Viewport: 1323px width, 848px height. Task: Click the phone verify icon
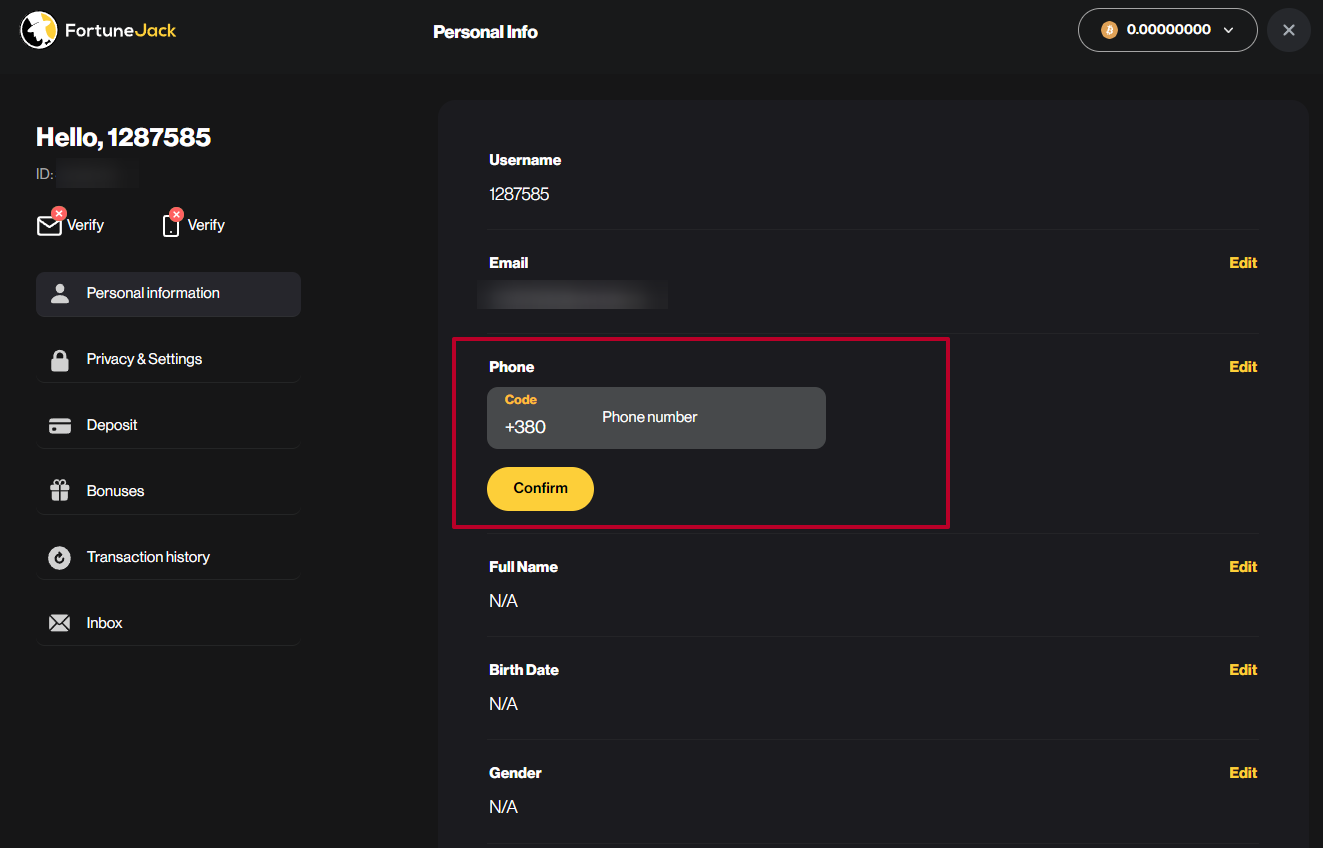[x=172, y=224]
